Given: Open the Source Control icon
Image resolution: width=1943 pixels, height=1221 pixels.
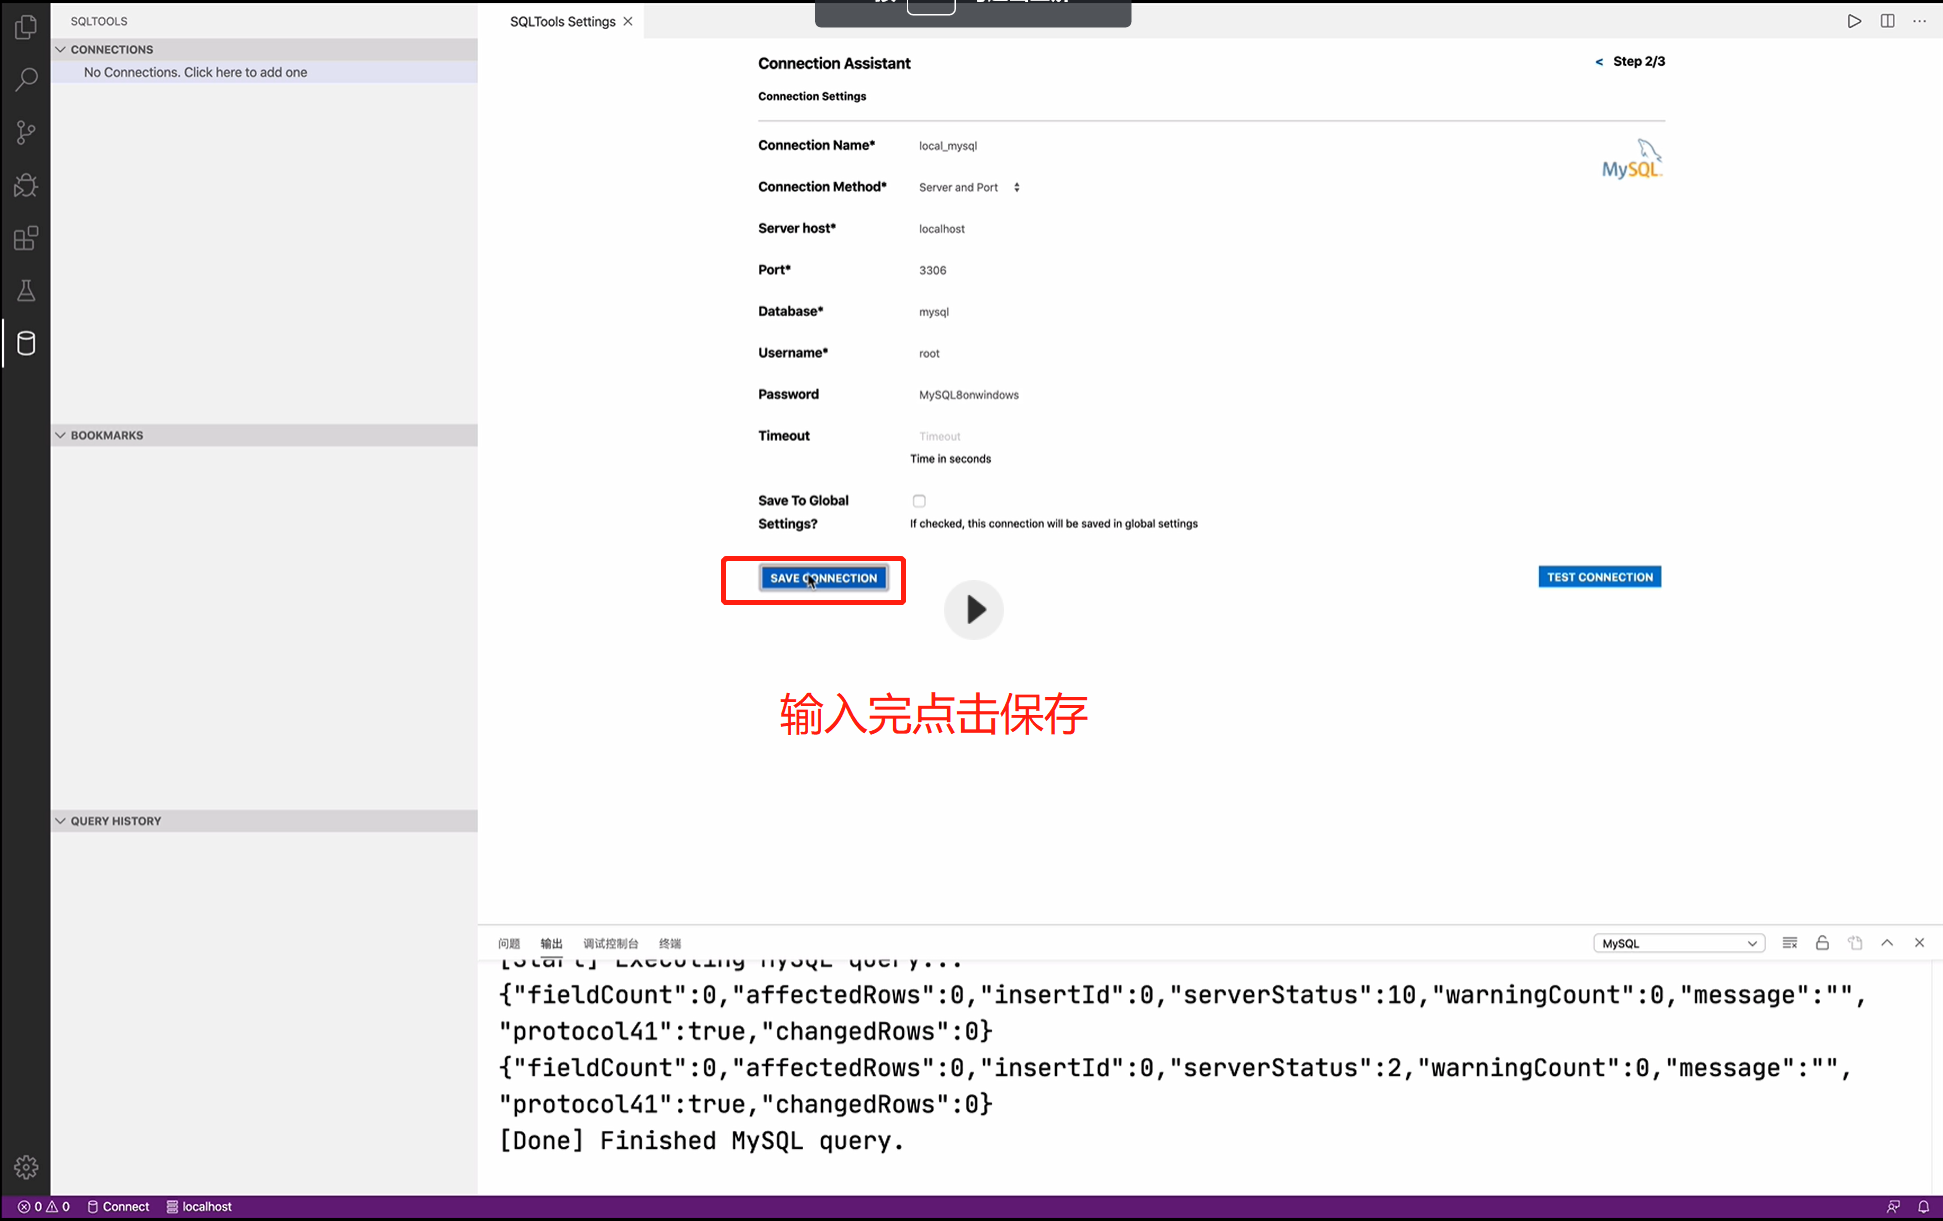Looking at the screenshot, I should coord(26,132).
